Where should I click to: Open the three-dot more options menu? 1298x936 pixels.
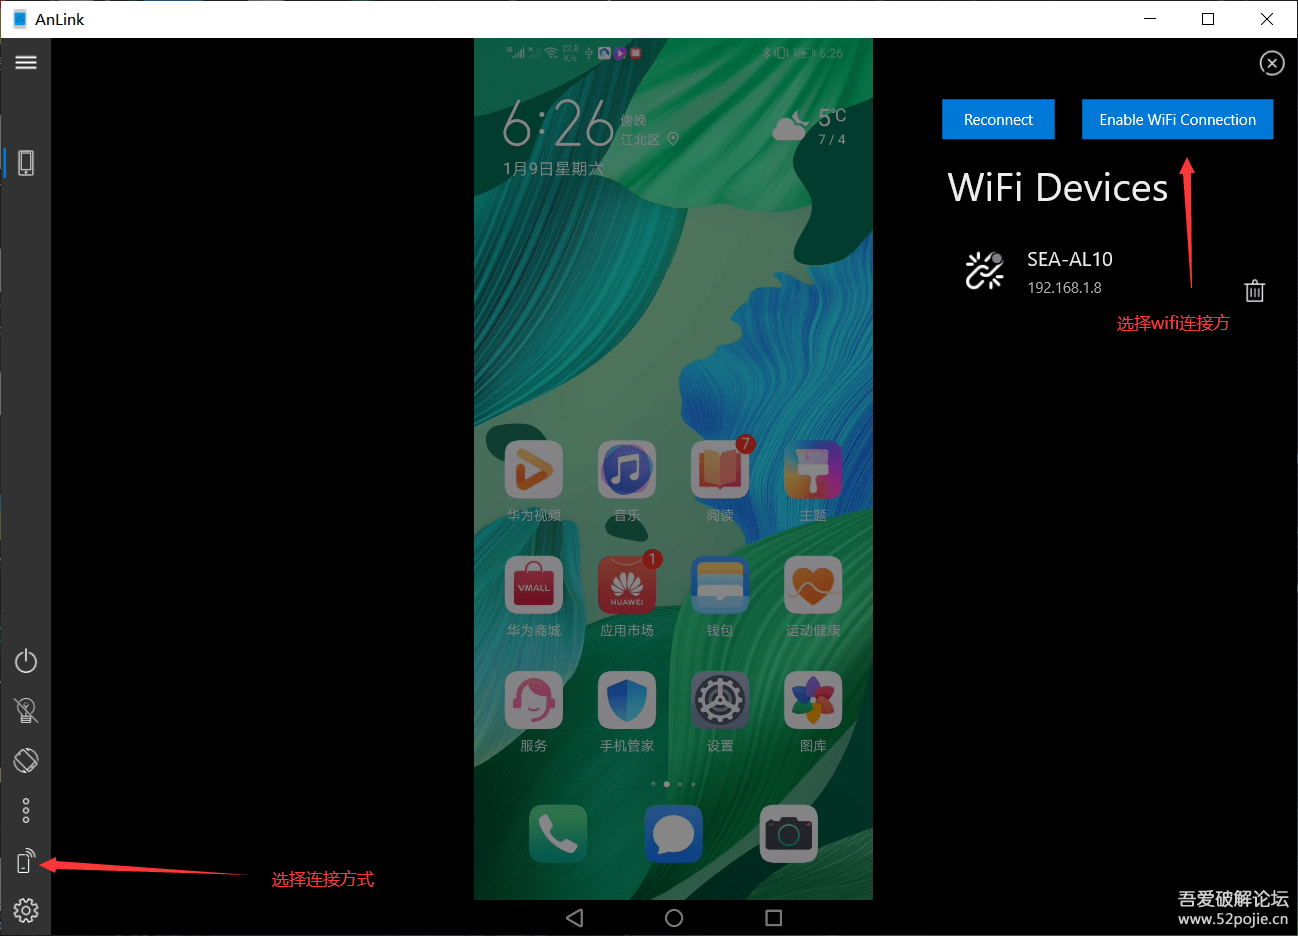(26, 810)
